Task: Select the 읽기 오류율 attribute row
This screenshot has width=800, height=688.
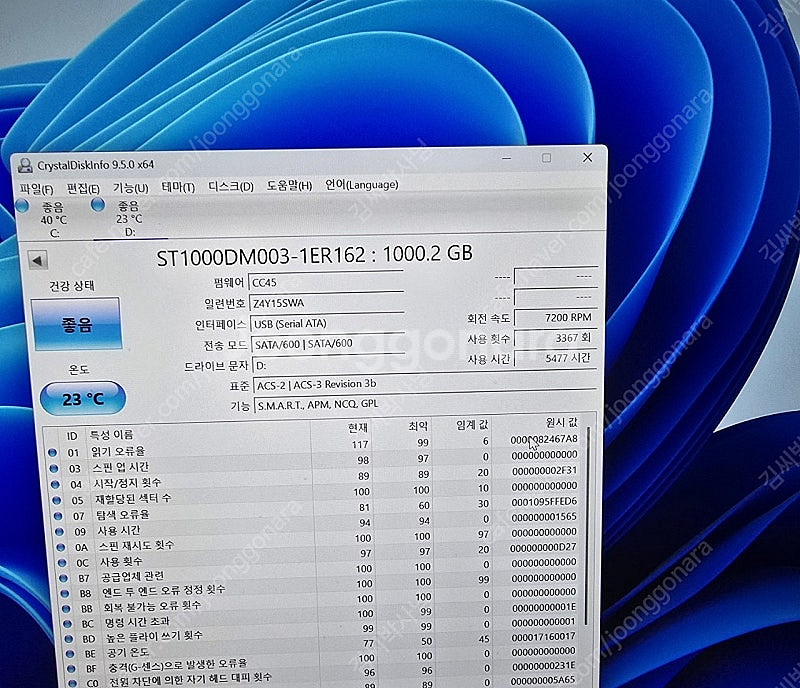Action: click(314, 447)
